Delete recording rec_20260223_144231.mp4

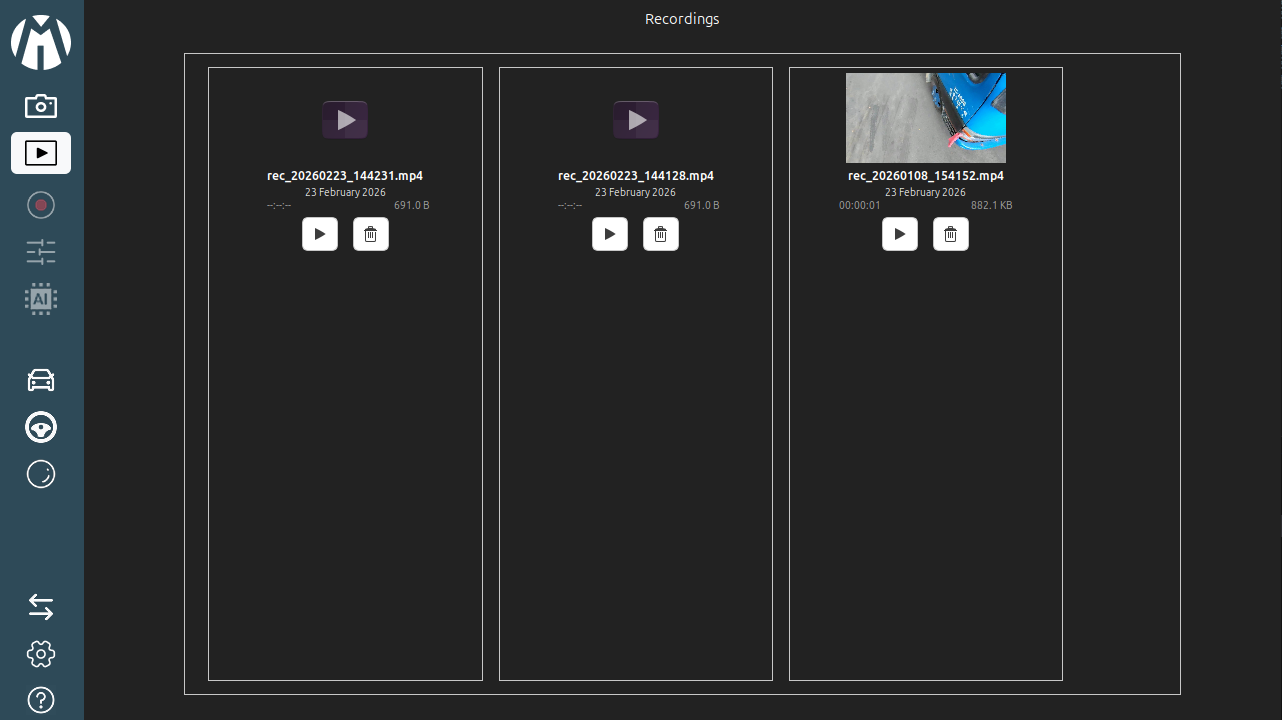point(371,234)
